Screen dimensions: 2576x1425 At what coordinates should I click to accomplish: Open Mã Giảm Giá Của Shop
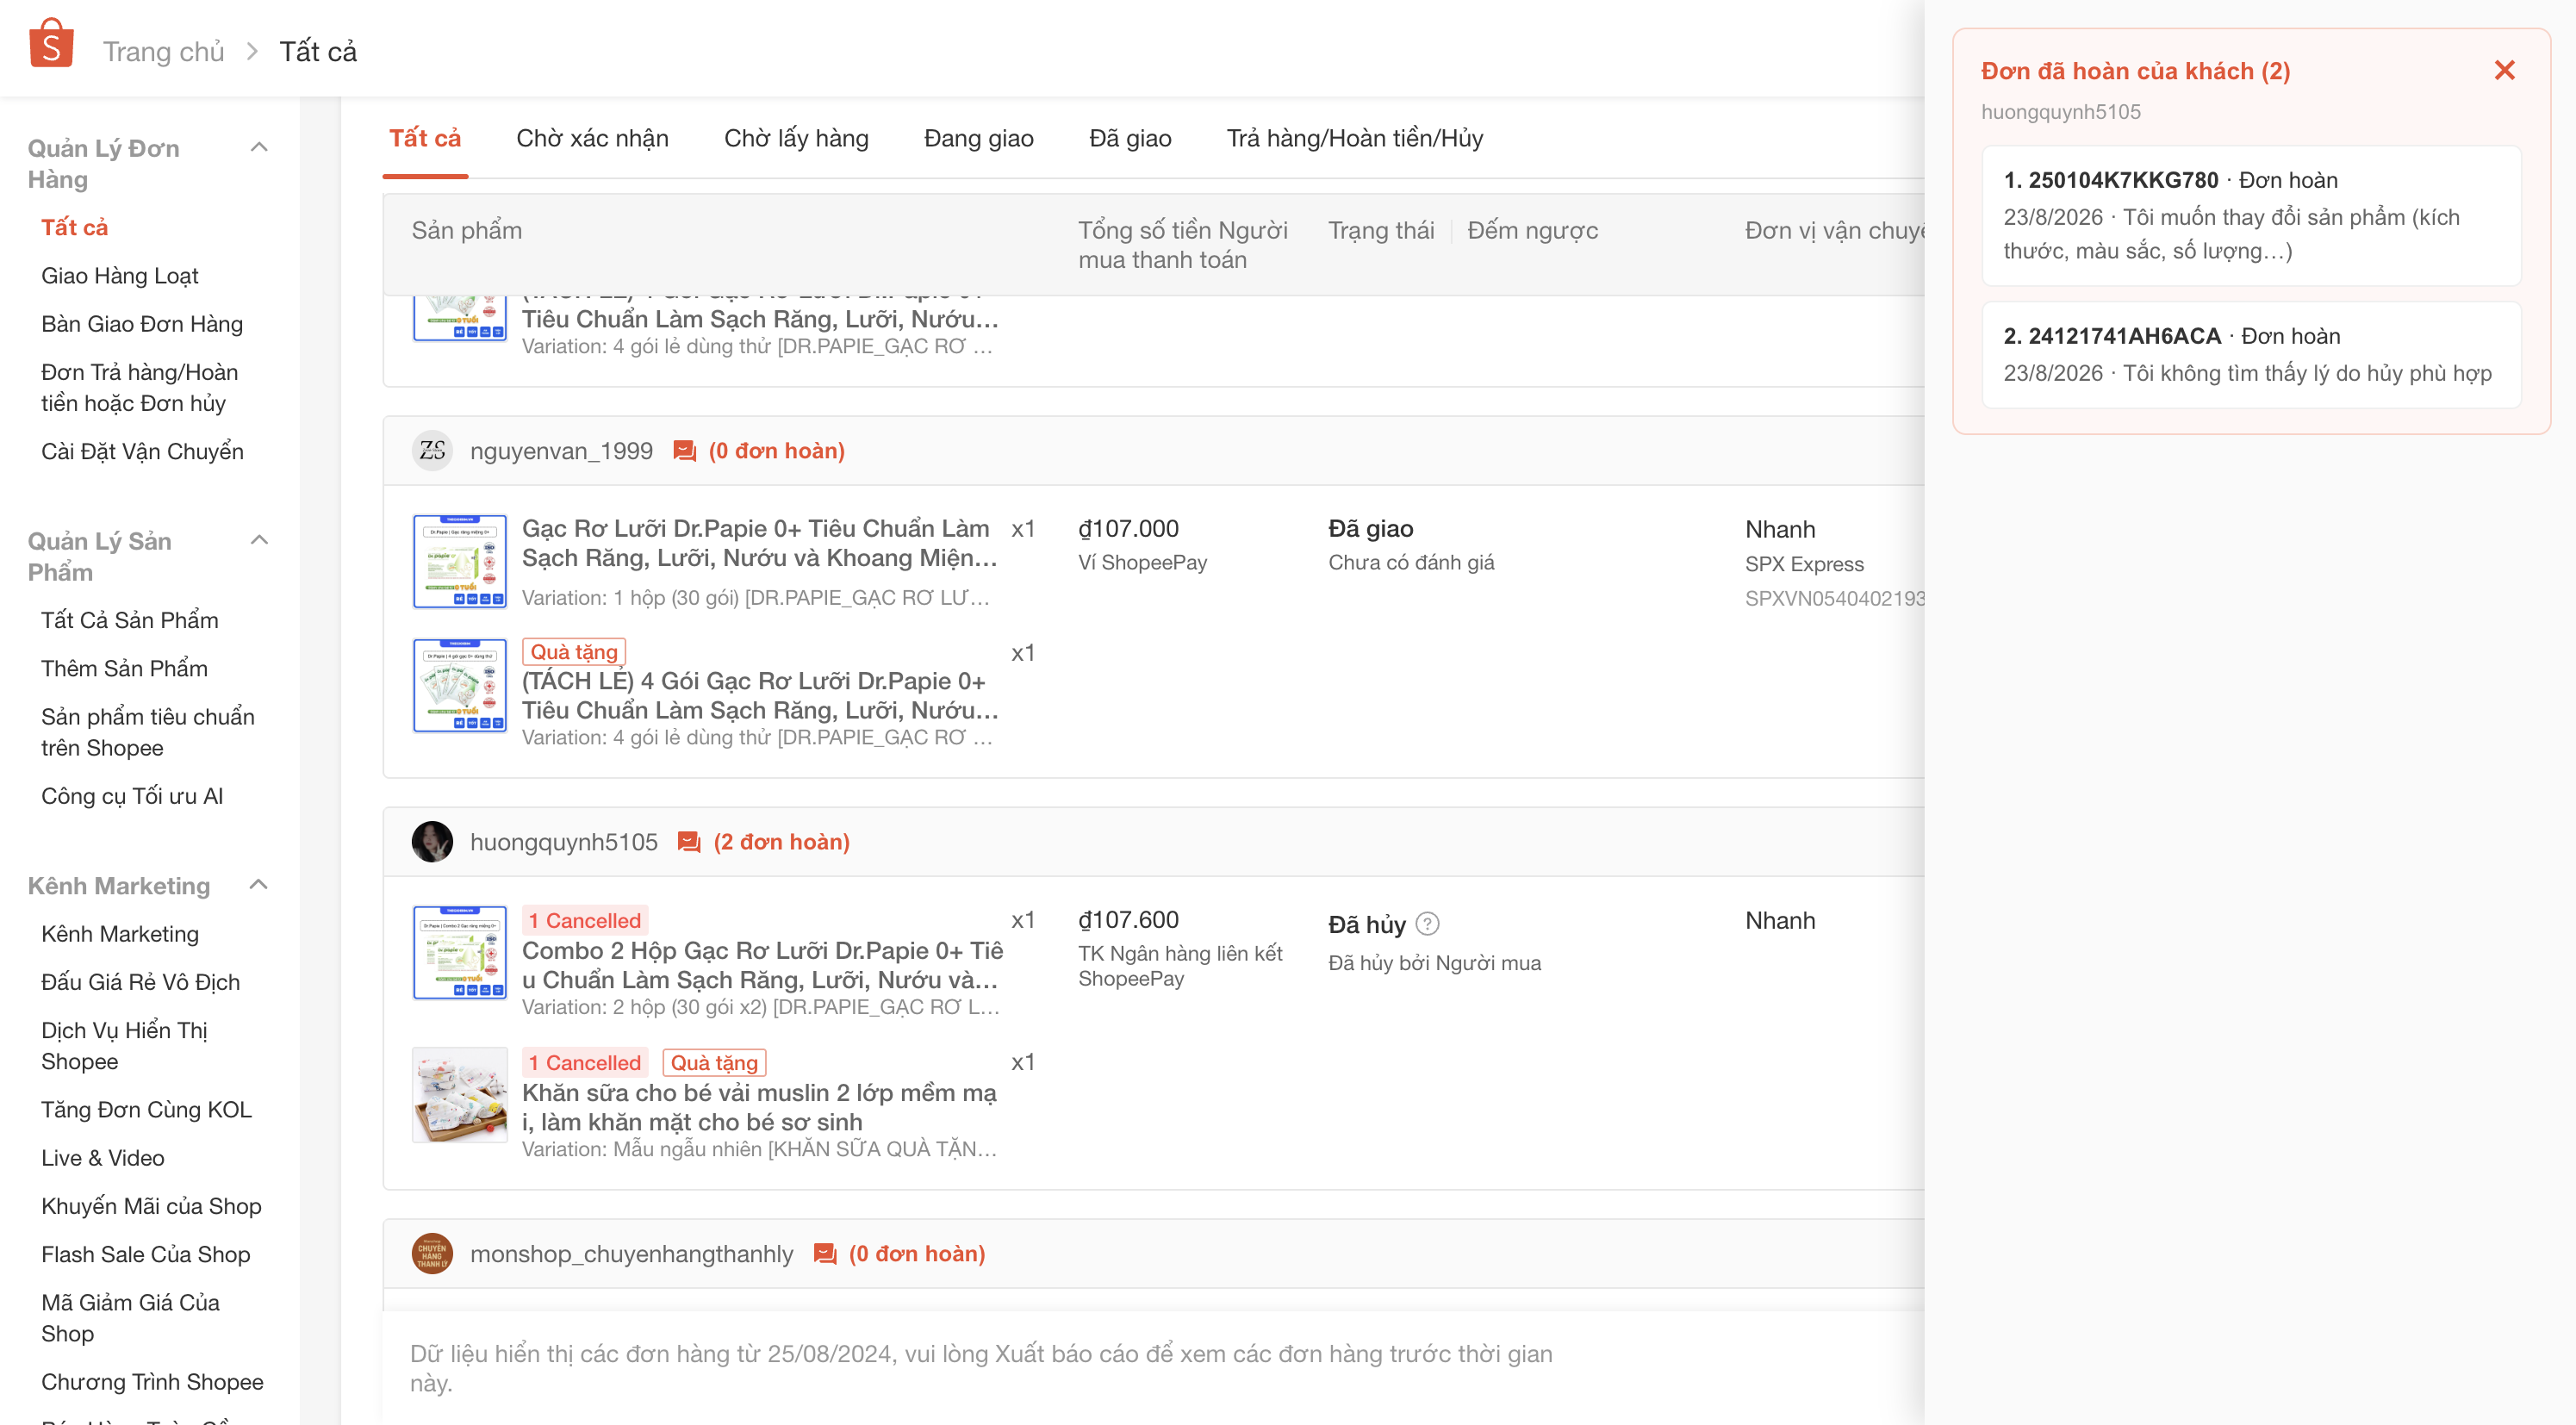click(x=131, y=1319)
